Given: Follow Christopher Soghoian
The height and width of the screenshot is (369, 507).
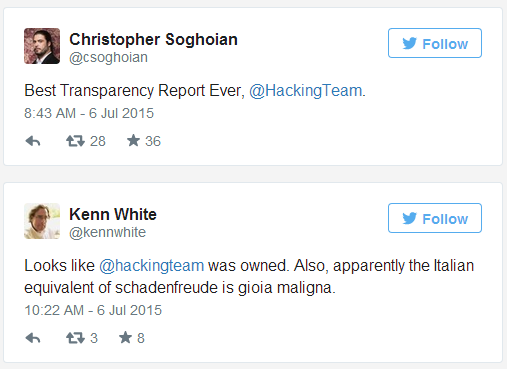Looking at the screenshot, I should tap(435, 43).
